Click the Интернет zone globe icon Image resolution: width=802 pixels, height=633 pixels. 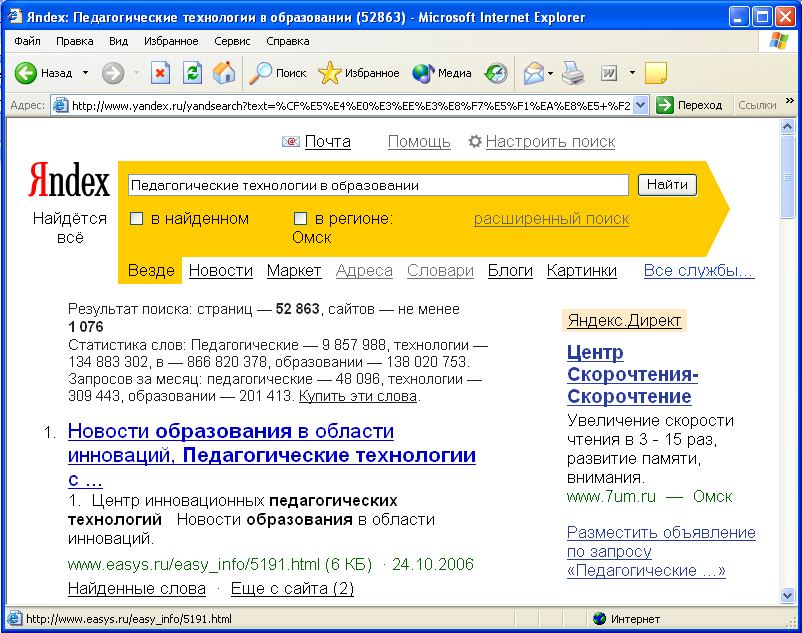(599, 619)
